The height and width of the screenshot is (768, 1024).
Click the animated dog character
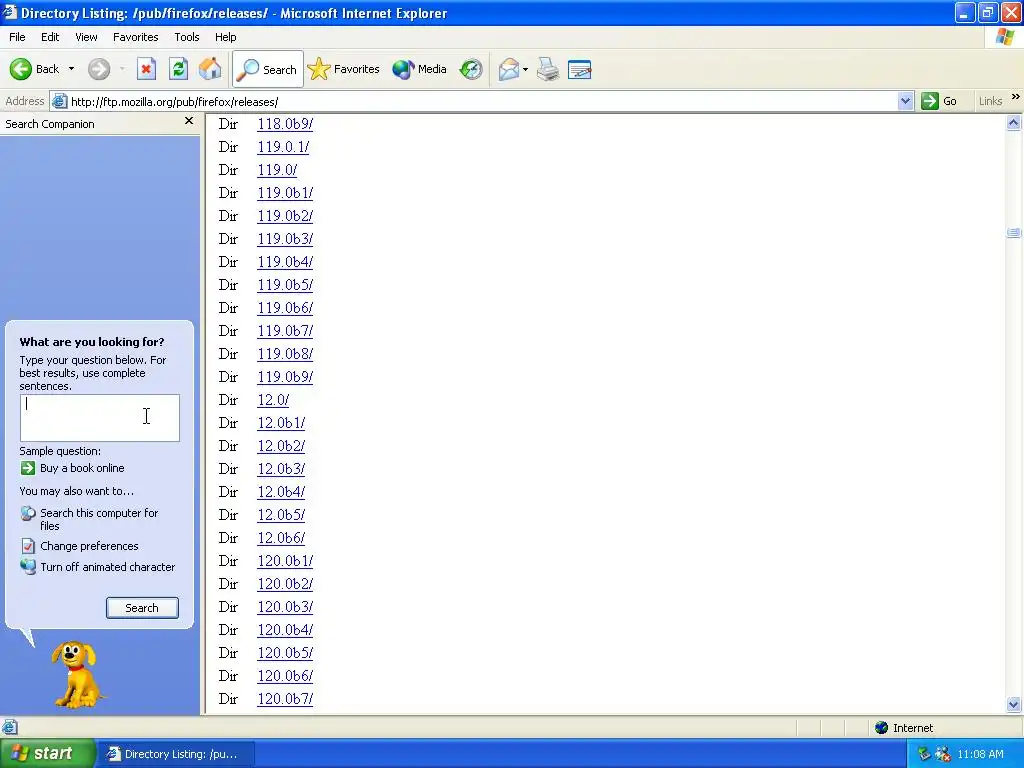click(x=78, y=675)
